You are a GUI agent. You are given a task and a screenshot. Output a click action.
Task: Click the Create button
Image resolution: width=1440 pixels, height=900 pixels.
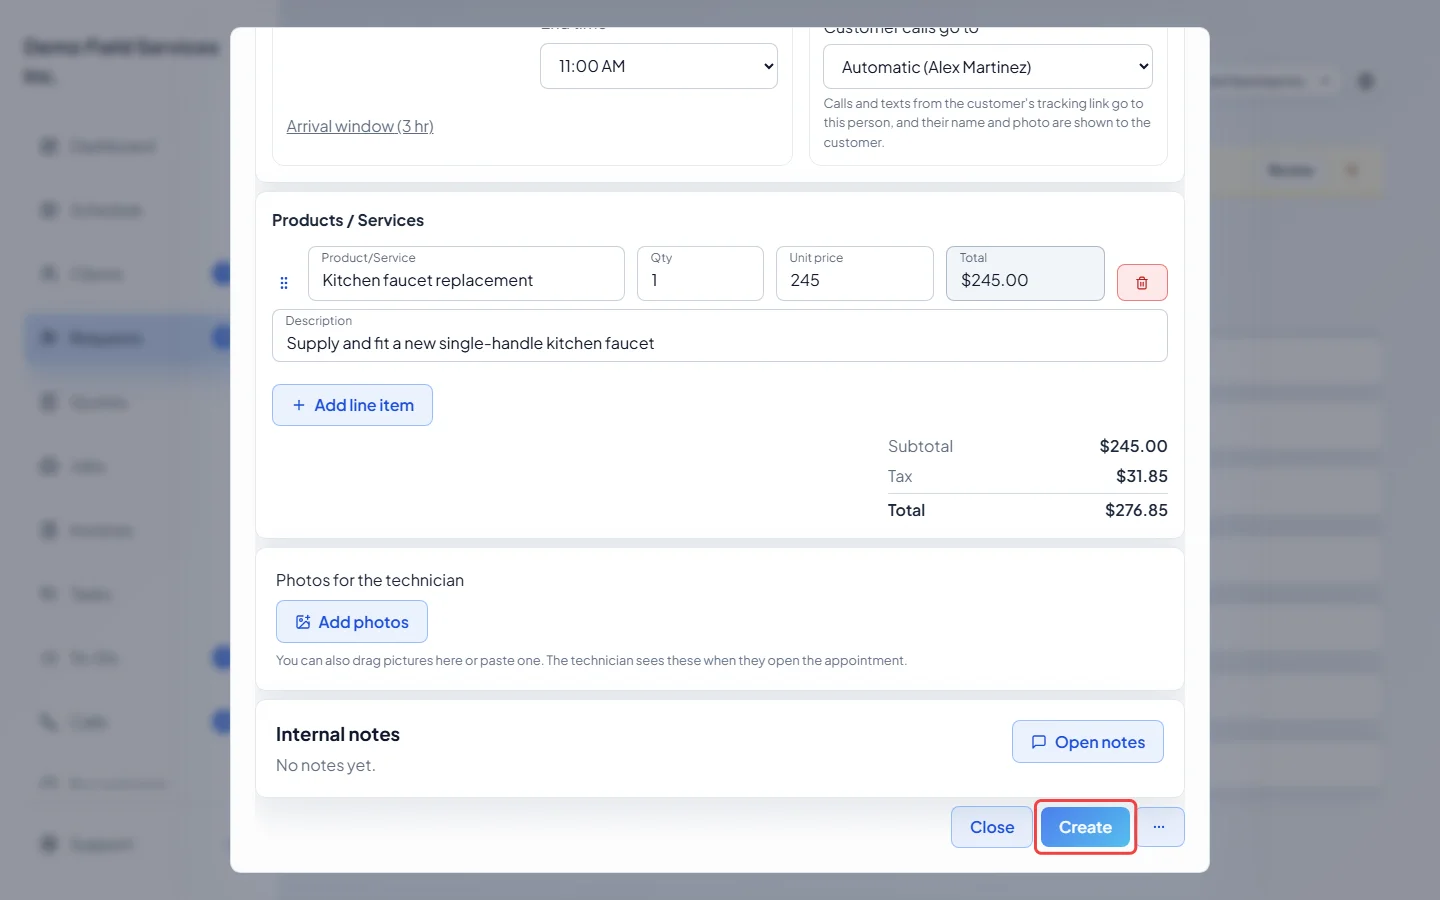1085,827
